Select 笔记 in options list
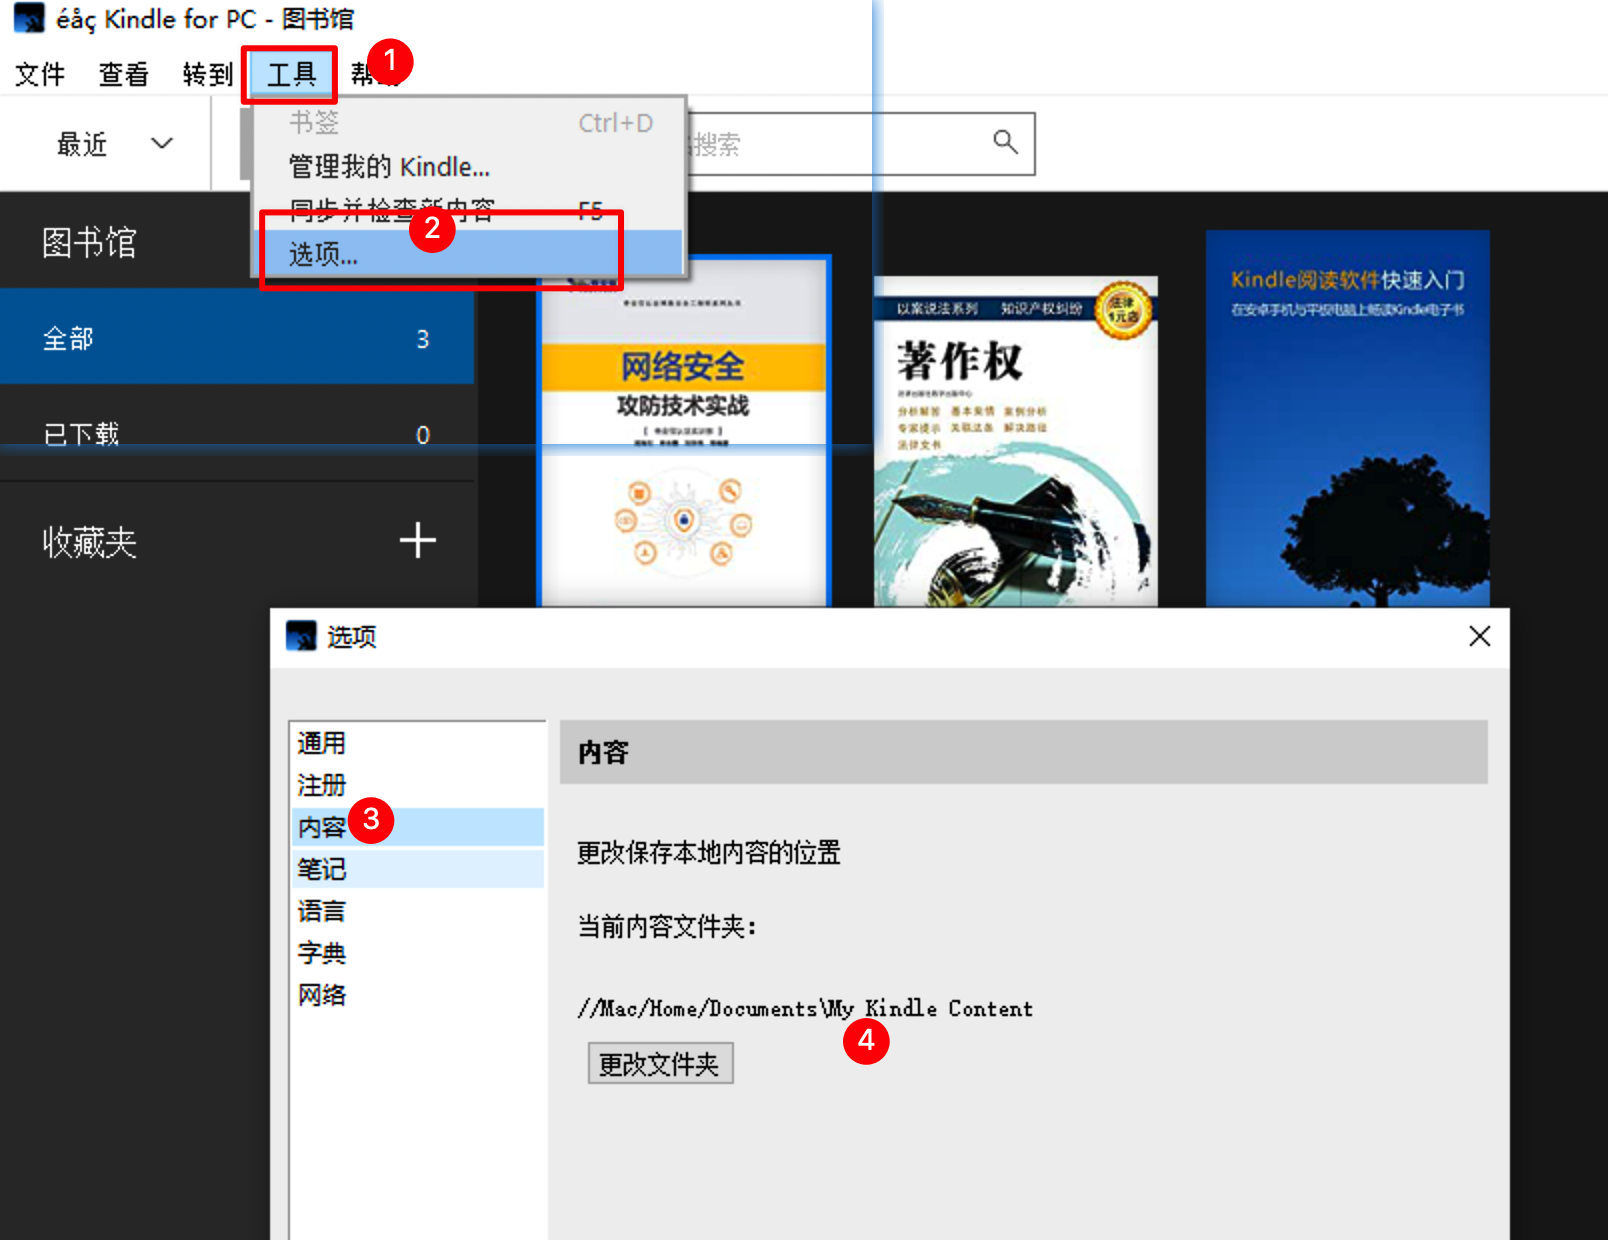 pyautogui.click(x=418, y=869)
